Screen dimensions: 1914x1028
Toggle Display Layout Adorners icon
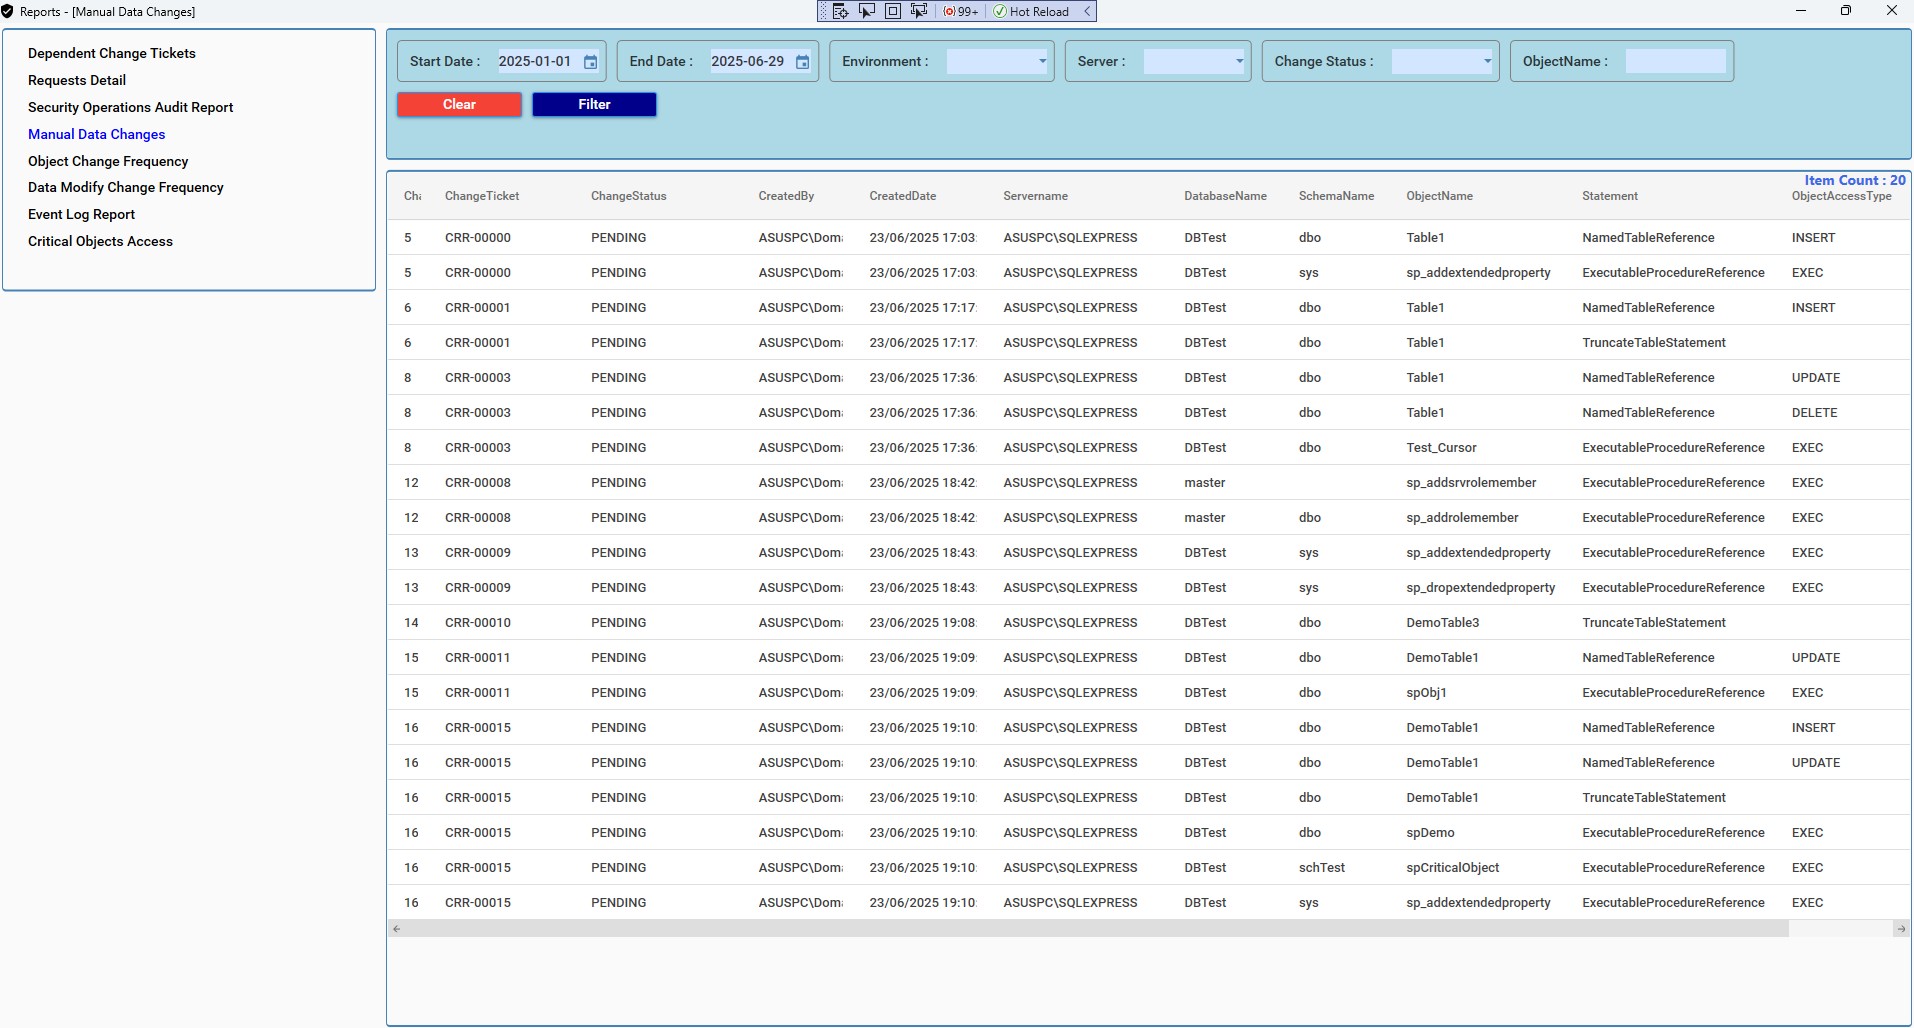(893, 11)
